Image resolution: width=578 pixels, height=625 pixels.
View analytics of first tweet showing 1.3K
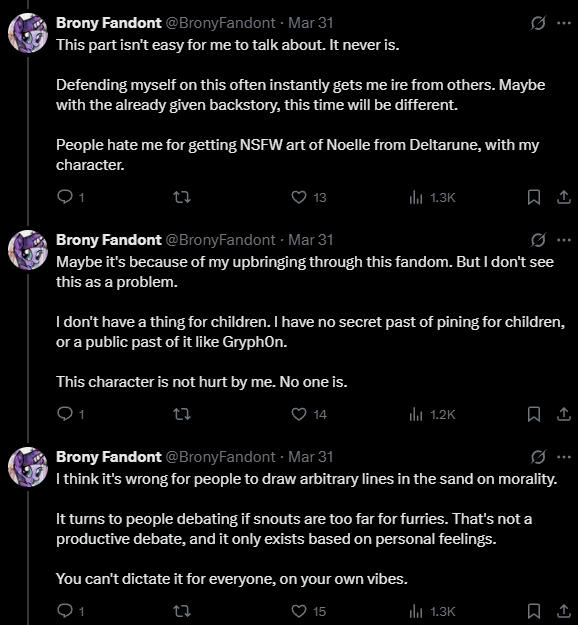(x=432, y=197)
